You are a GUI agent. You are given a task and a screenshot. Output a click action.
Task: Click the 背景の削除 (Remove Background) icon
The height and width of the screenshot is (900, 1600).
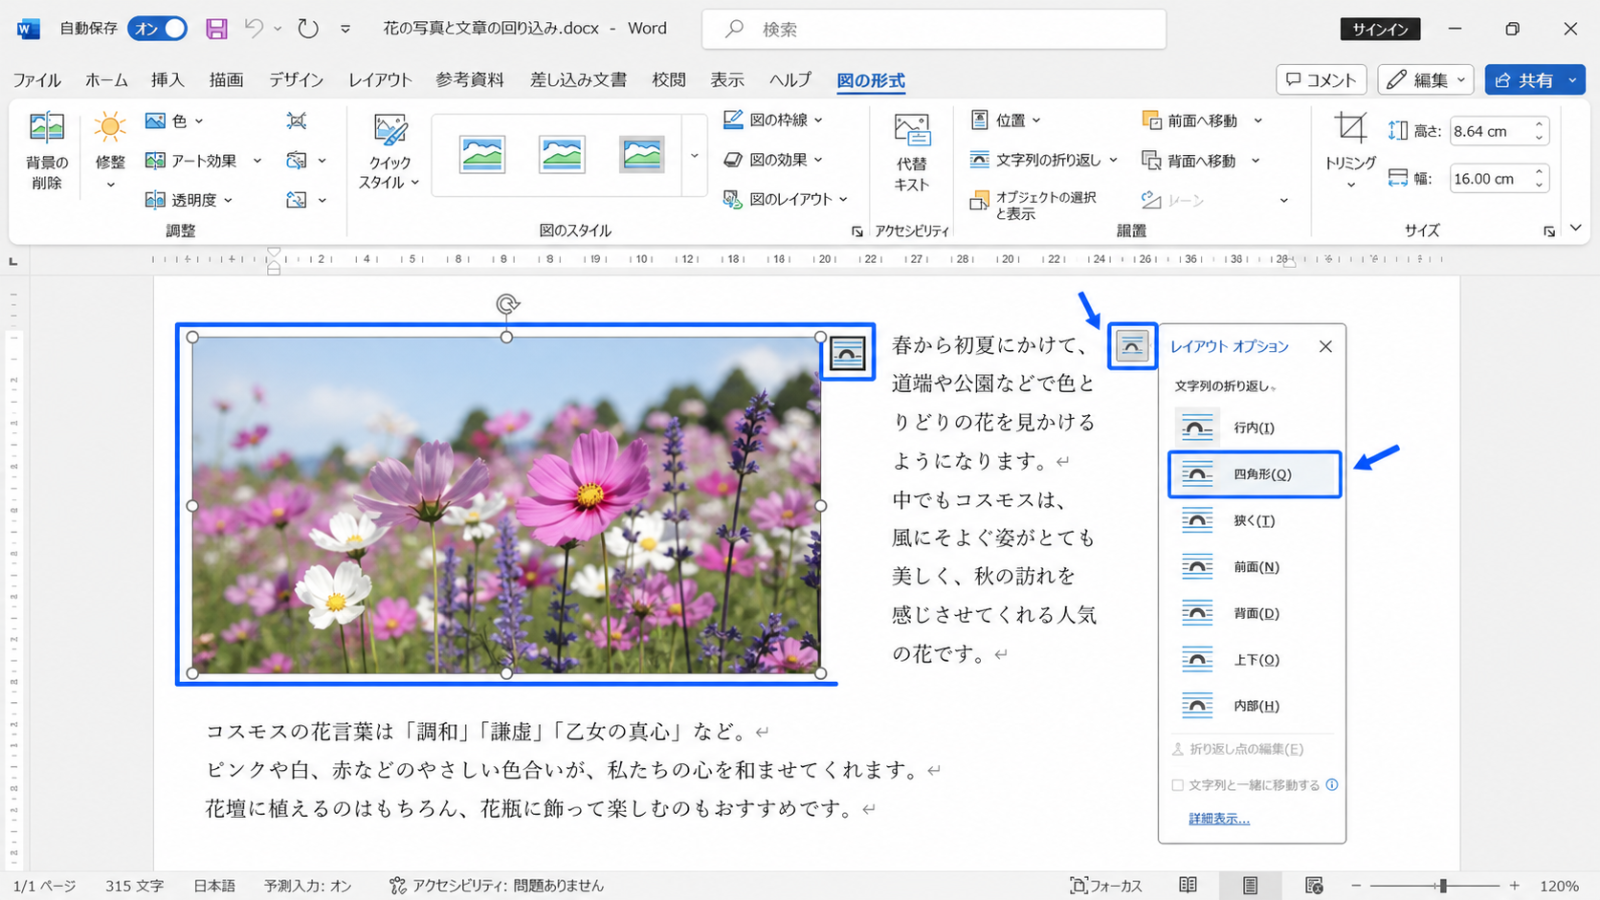pos(46,128)
